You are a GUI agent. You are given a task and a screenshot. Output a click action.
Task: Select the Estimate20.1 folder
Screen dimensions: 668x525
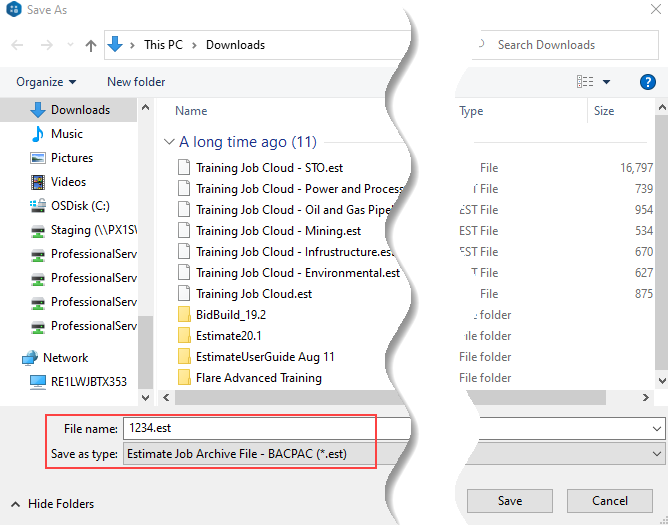229,336
